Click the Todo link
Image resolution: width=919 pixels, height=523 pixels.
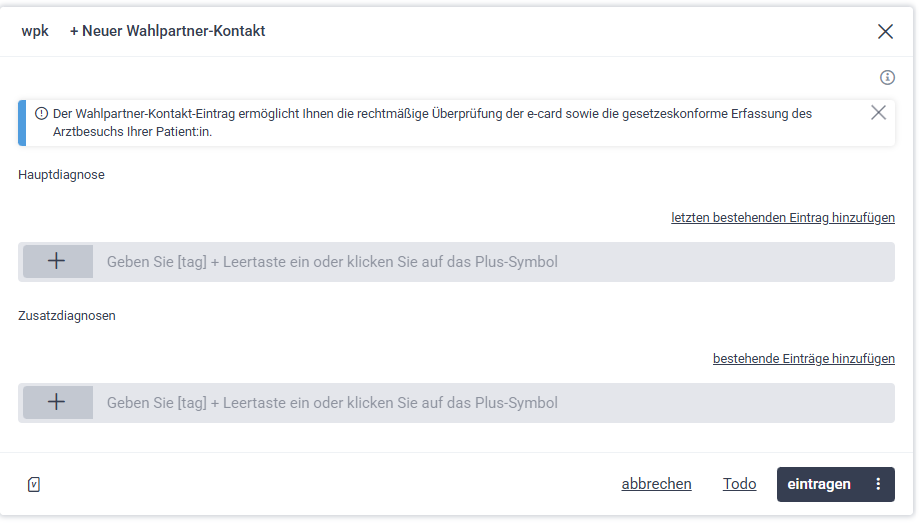click(740, 485)
